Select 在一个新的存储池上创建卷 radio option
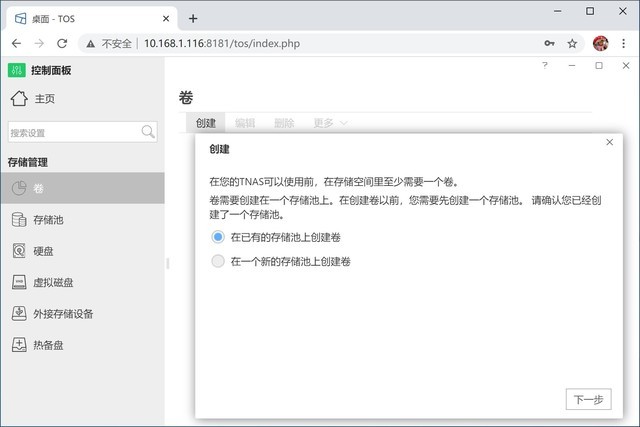 (x=218, y=261)
